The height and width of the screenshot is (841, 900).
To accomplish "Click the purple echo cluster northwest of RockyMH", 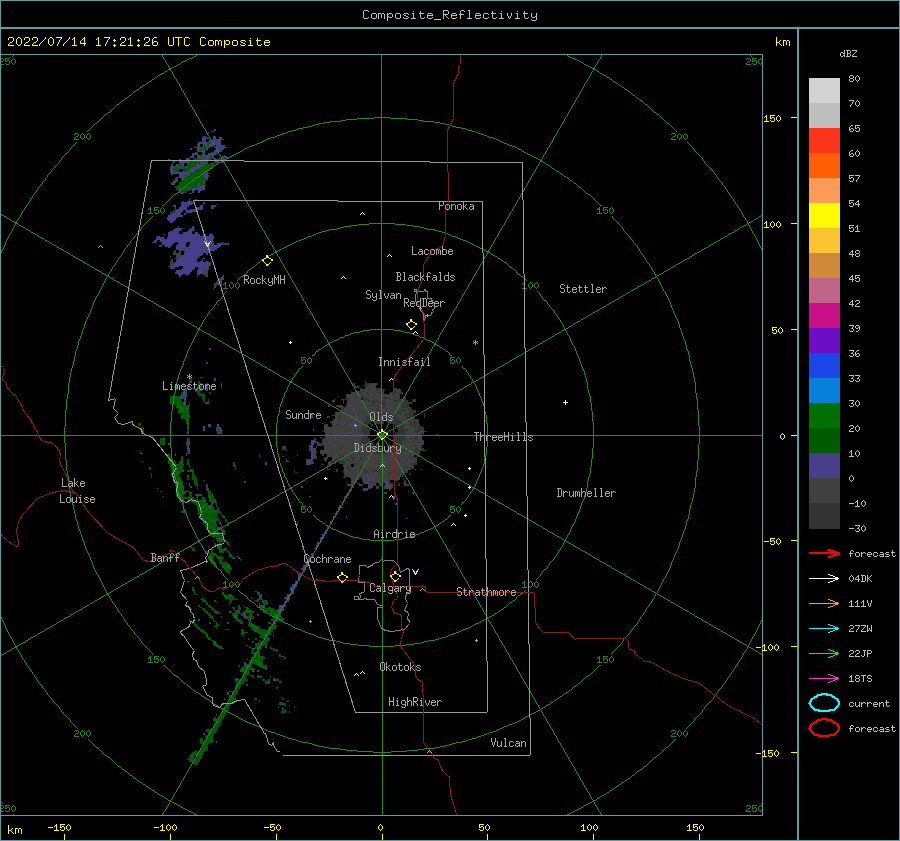I will pyautogui.click(x=188, y=251).
